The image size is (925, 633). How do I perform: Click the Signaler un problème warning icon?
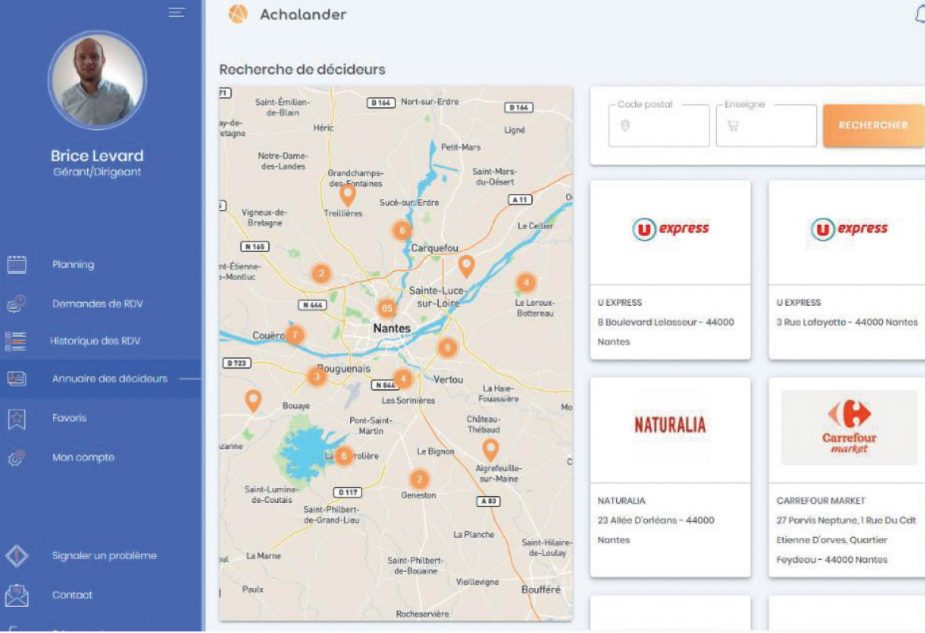[x=17, y=556]
